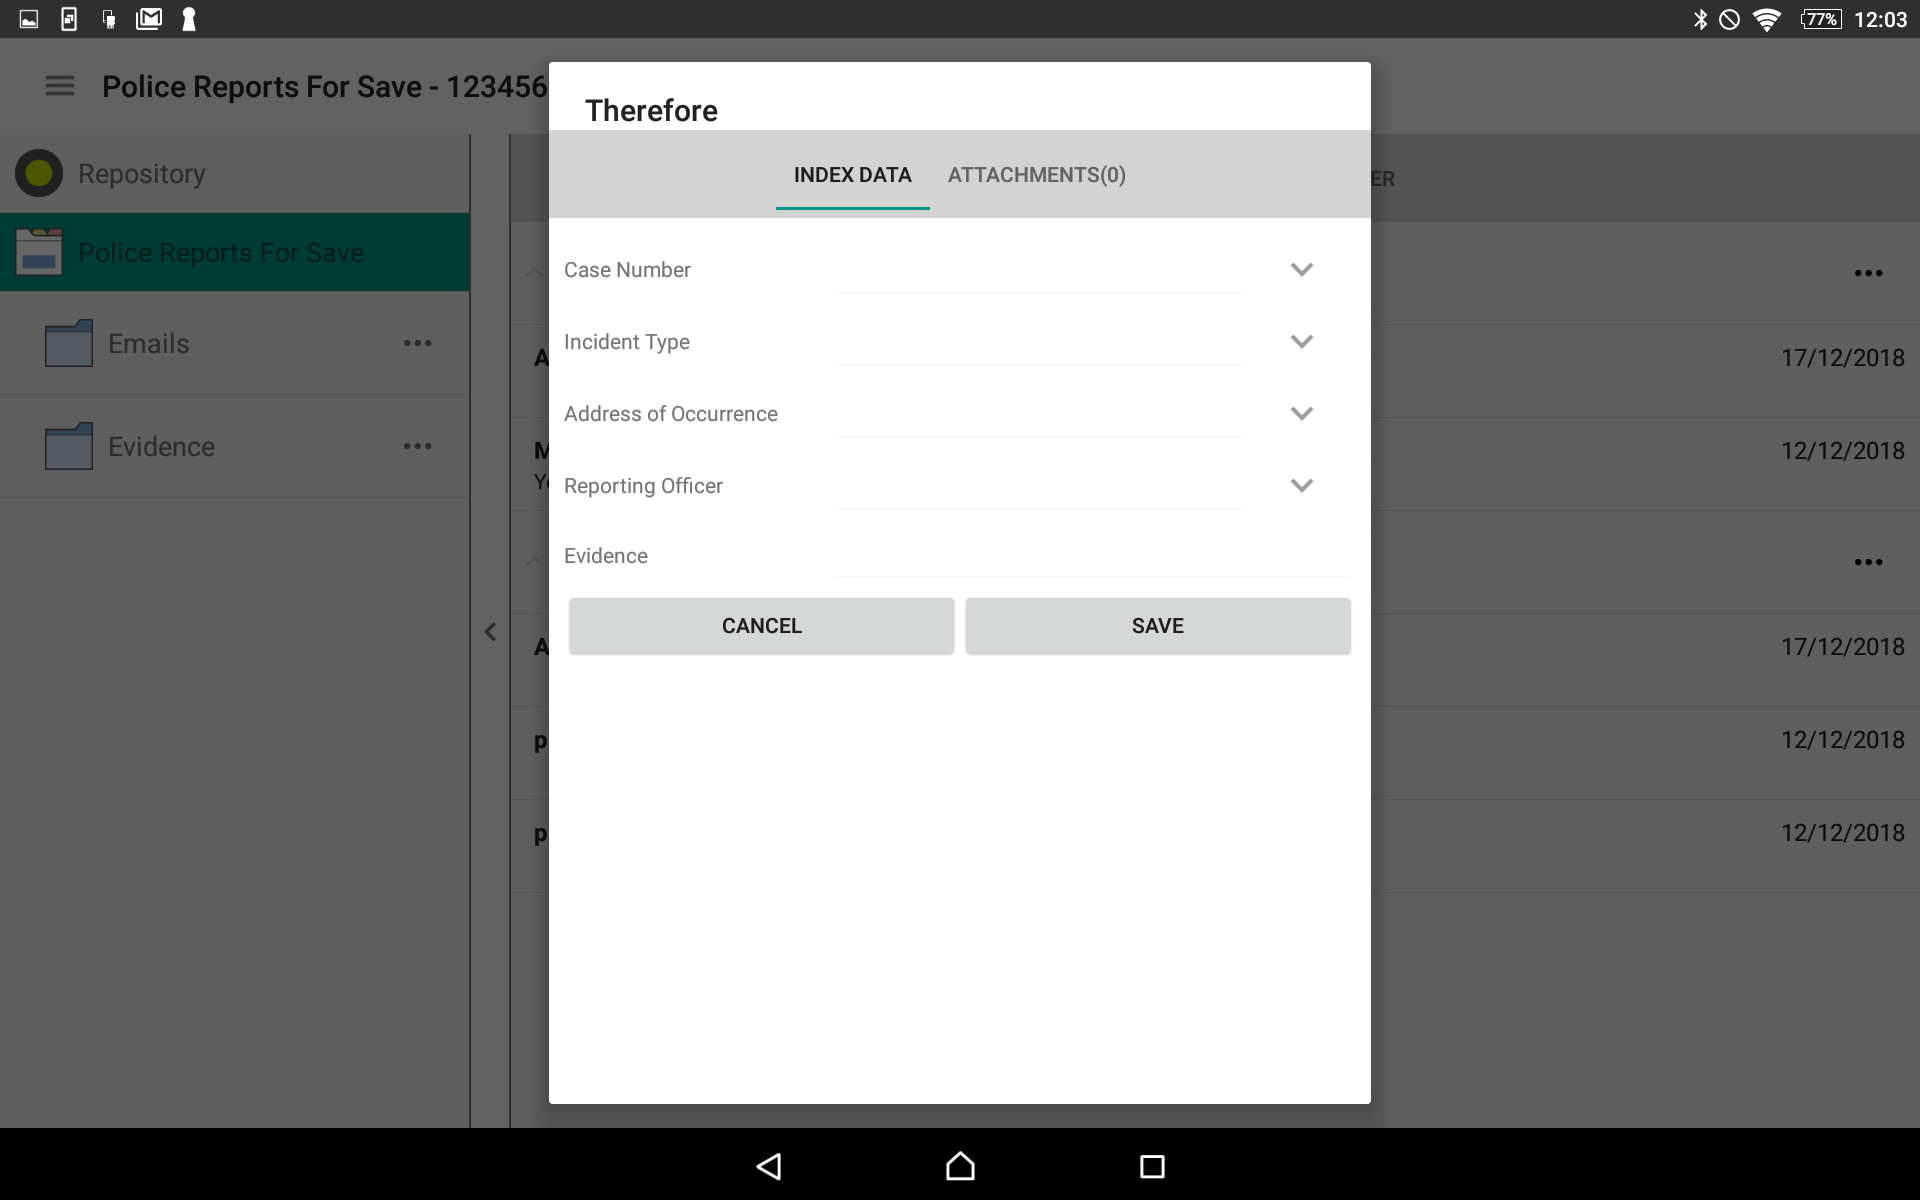Click the Repository icon in sidebar
Image resolution: width=1920 pixels, height=1200 pixels.
[38, 172]
